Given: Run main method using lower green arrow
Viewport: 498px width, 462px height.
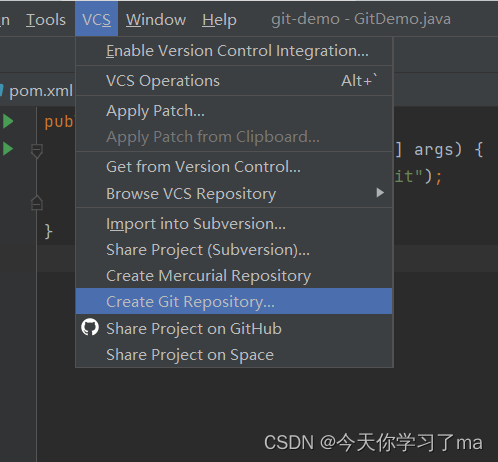Looking at the screenshot, I should [8, 148].
